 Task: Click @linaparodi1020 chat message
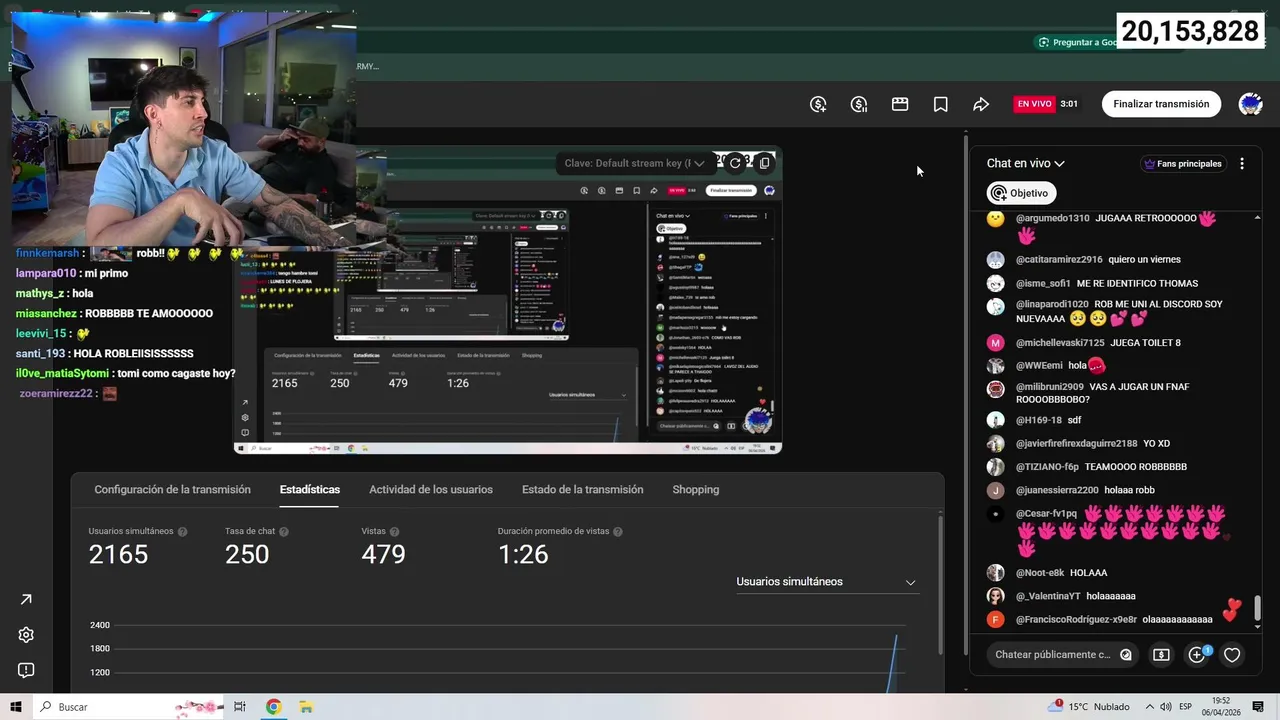click(1119, 313)
